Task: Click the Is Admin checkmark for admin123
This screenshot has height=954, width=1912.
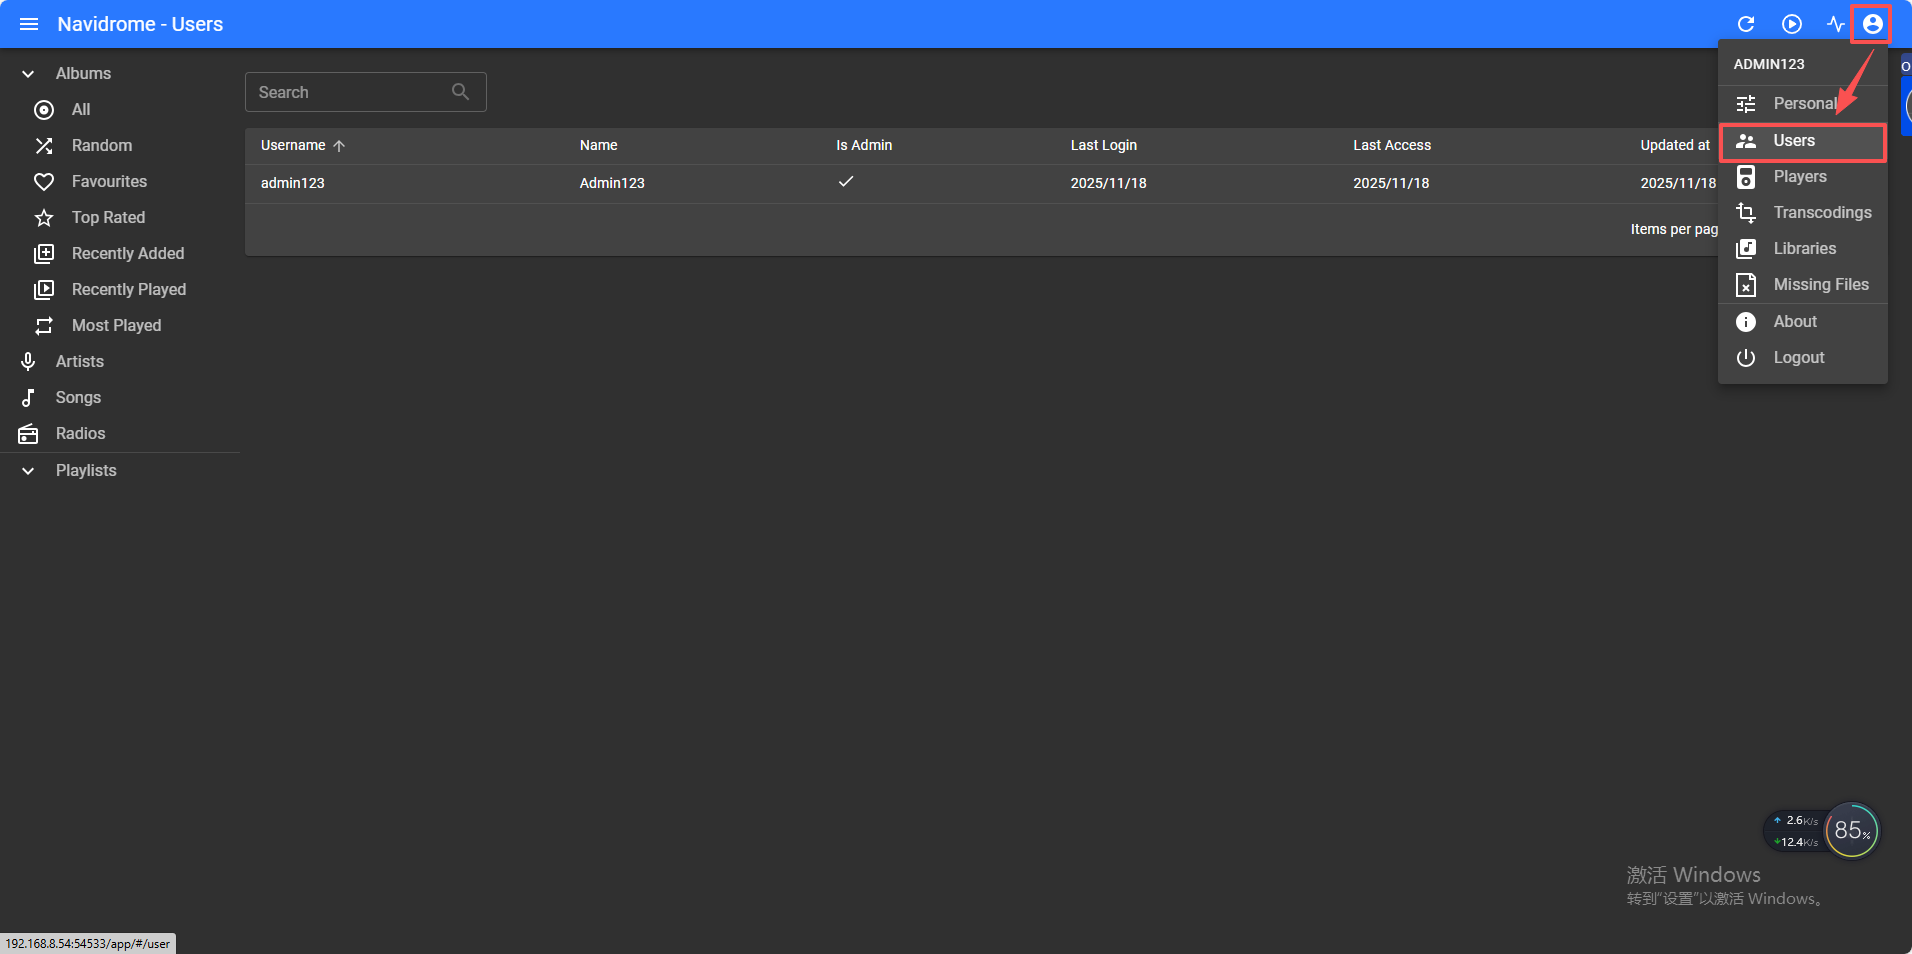Action: point(846,182)
